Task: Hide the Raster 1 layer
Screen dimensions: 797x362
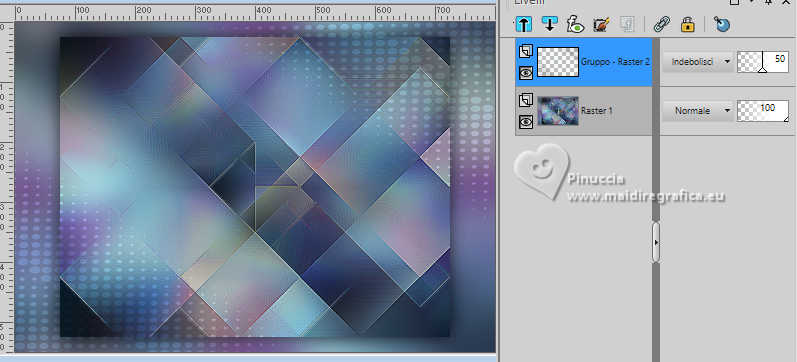Action: coord(526,122)
